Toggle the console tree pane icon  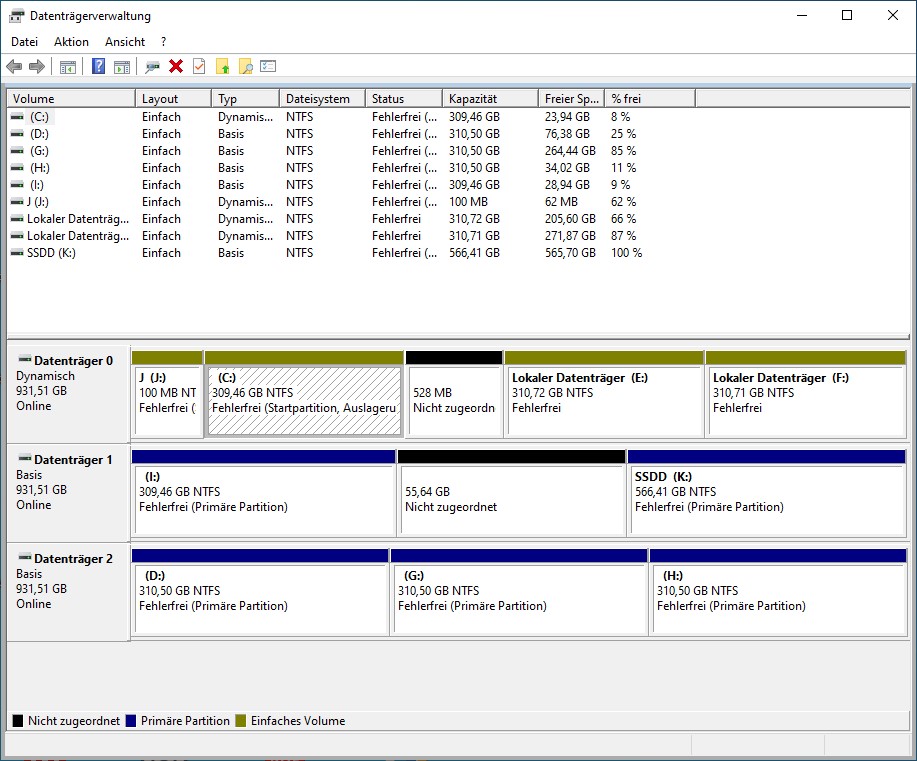68,67
